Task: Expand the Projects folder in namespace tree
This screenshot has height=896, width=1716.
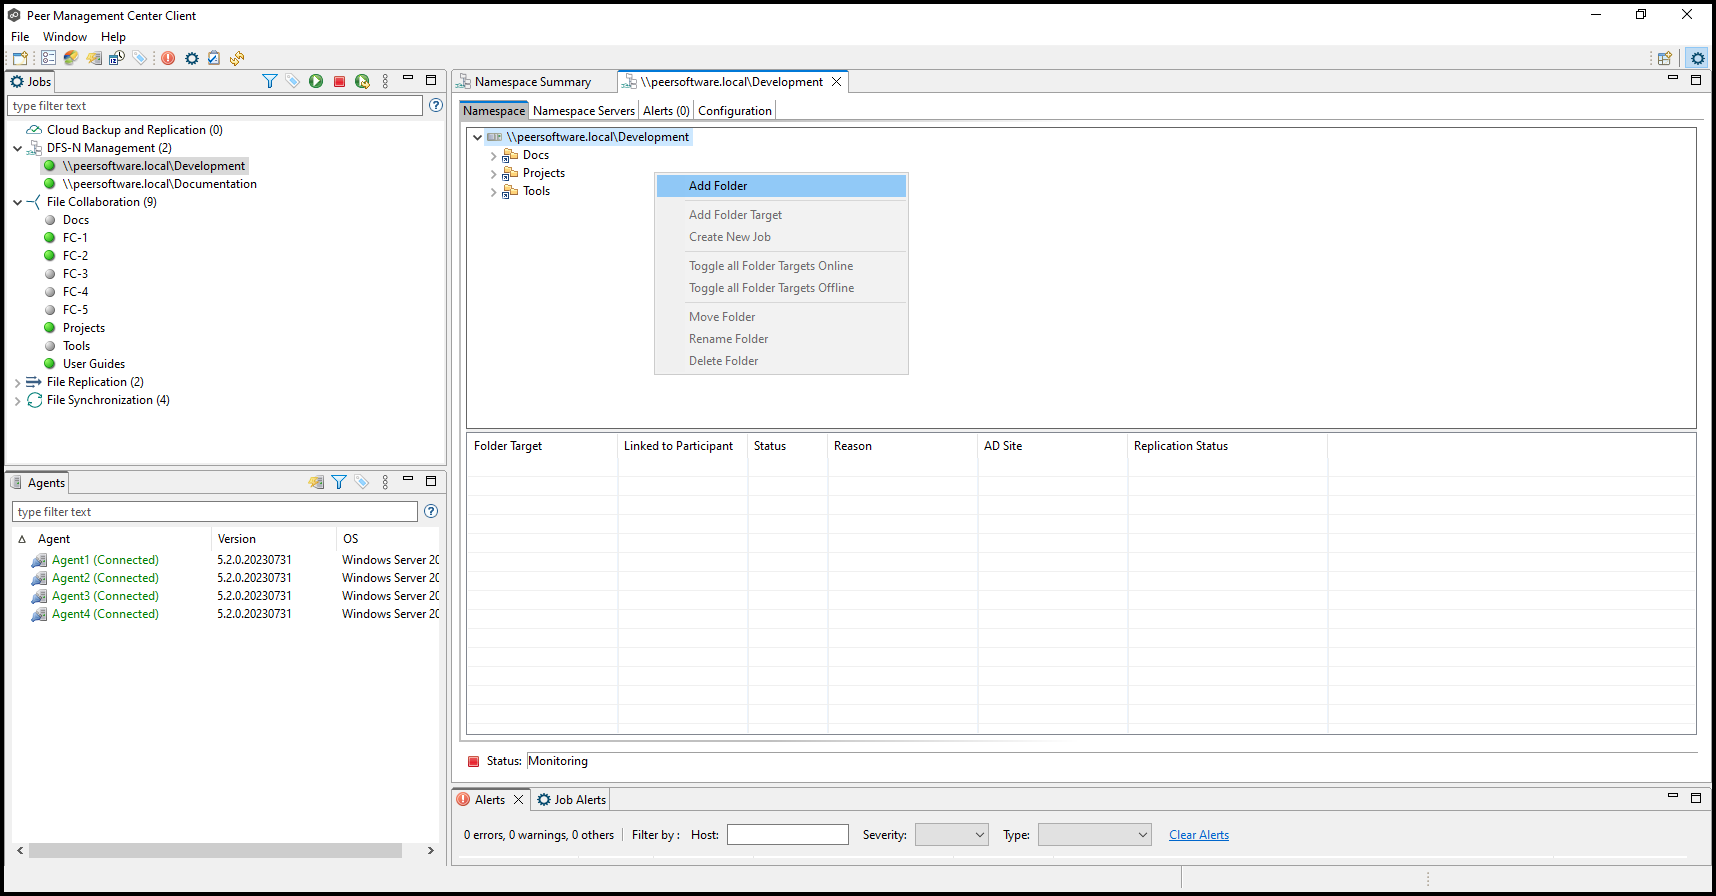Action: 493,174
